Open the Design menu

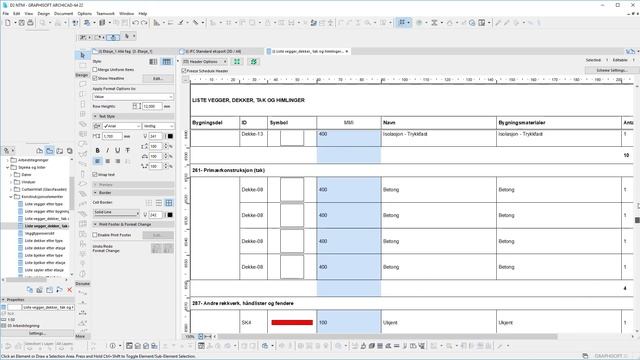tap(43, 13)
